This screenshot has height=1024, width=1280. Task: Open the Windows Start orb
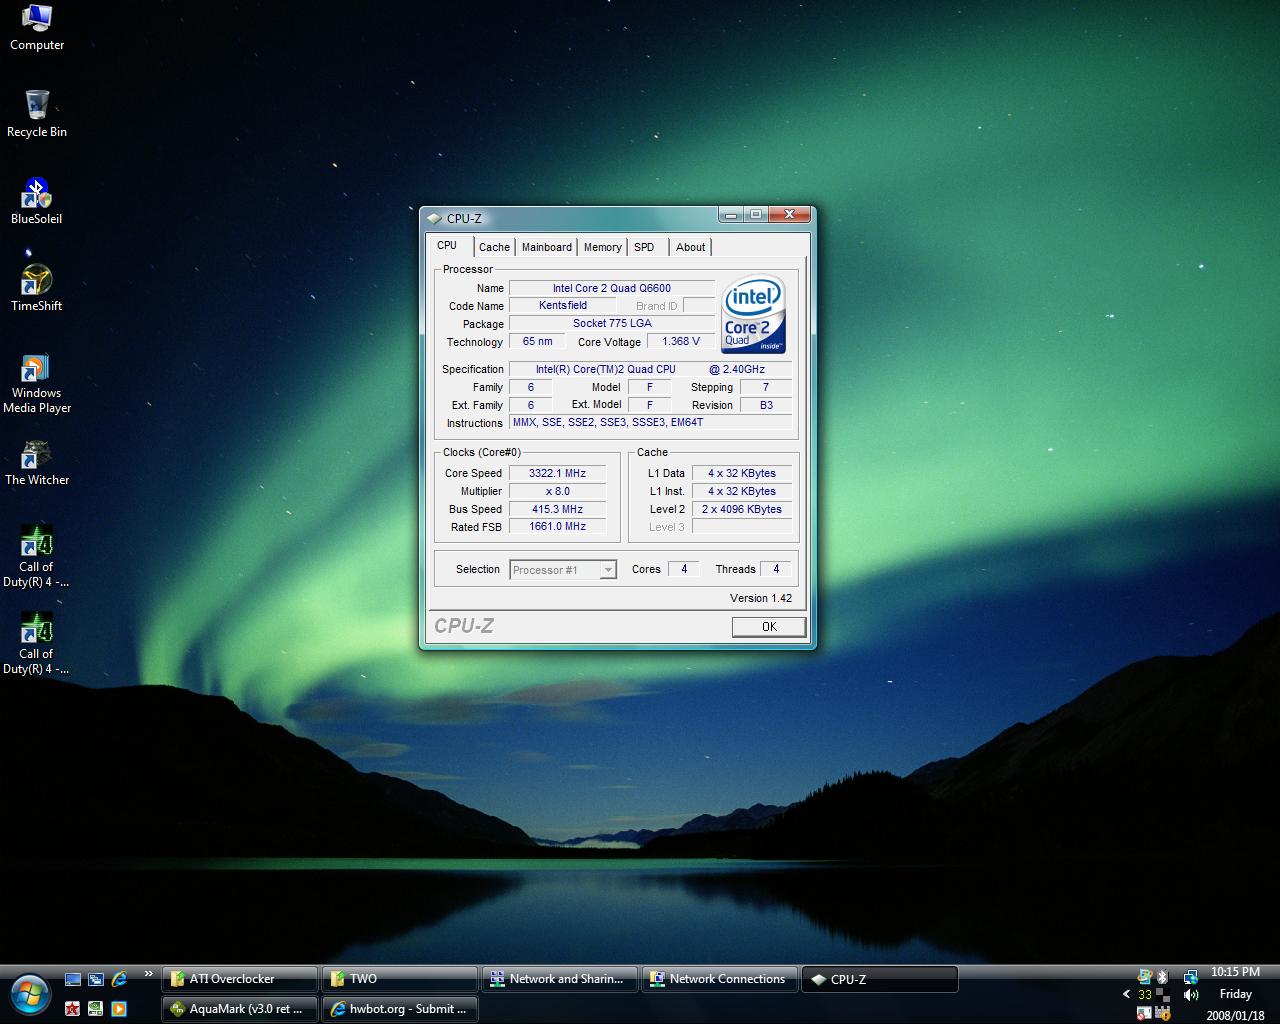pyautogui.click(x=30, y=994)
